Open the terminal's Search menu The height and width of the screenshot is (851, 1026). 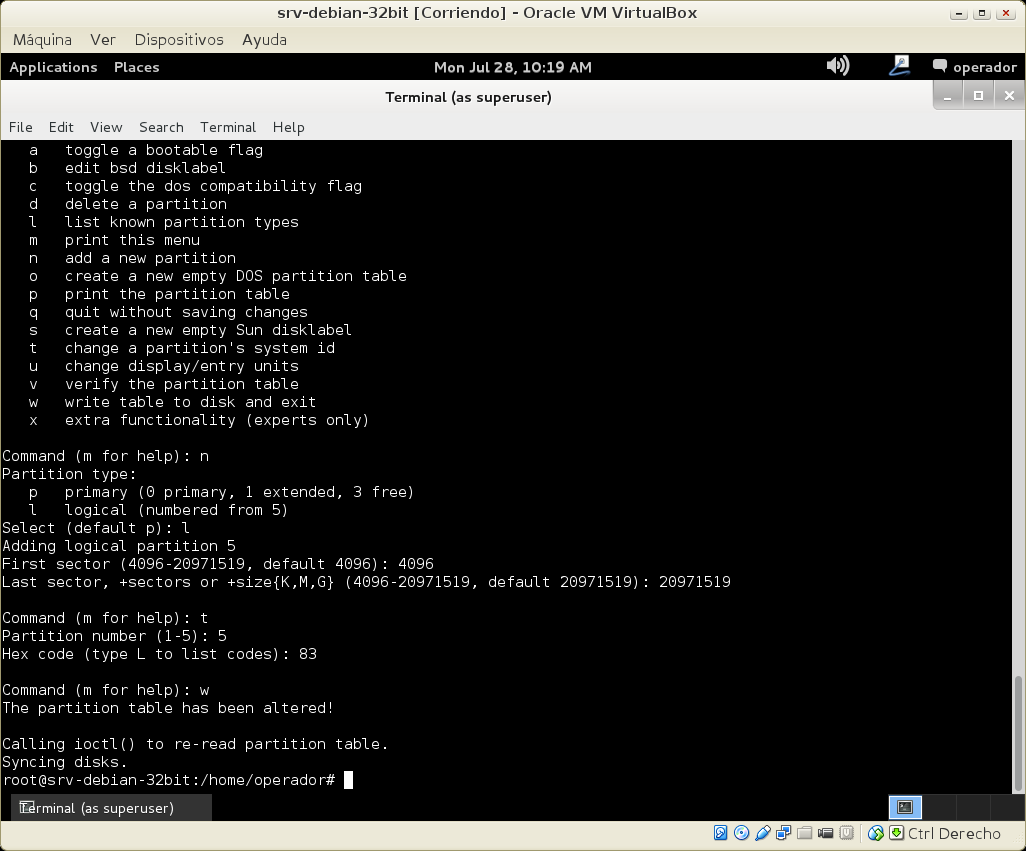pyautogui.click(x=161, y=127)
